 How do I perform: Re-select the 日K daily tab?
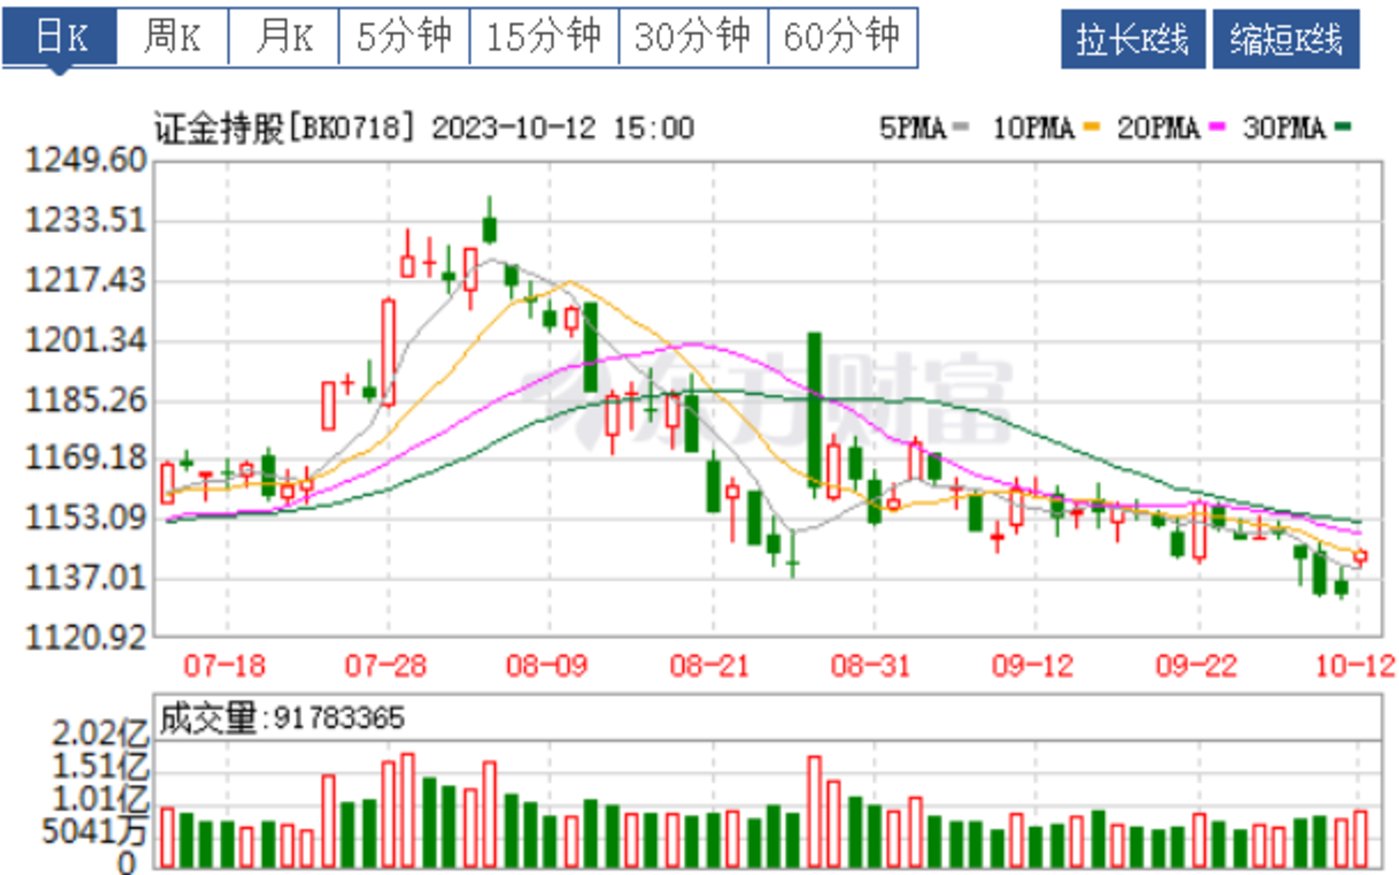click(x=58, y=35)
